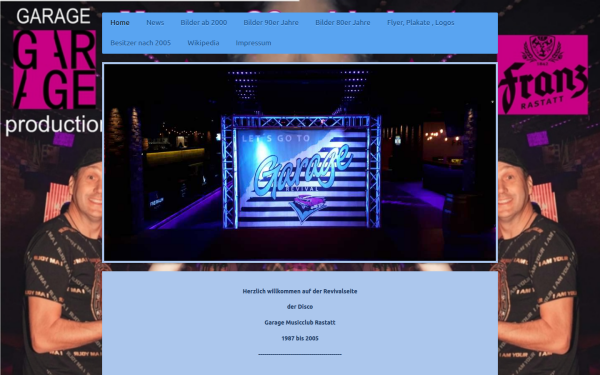Select the text '1987 bis 2005'
Viewport: 600px width, 375px height.
tap(300, 338)
